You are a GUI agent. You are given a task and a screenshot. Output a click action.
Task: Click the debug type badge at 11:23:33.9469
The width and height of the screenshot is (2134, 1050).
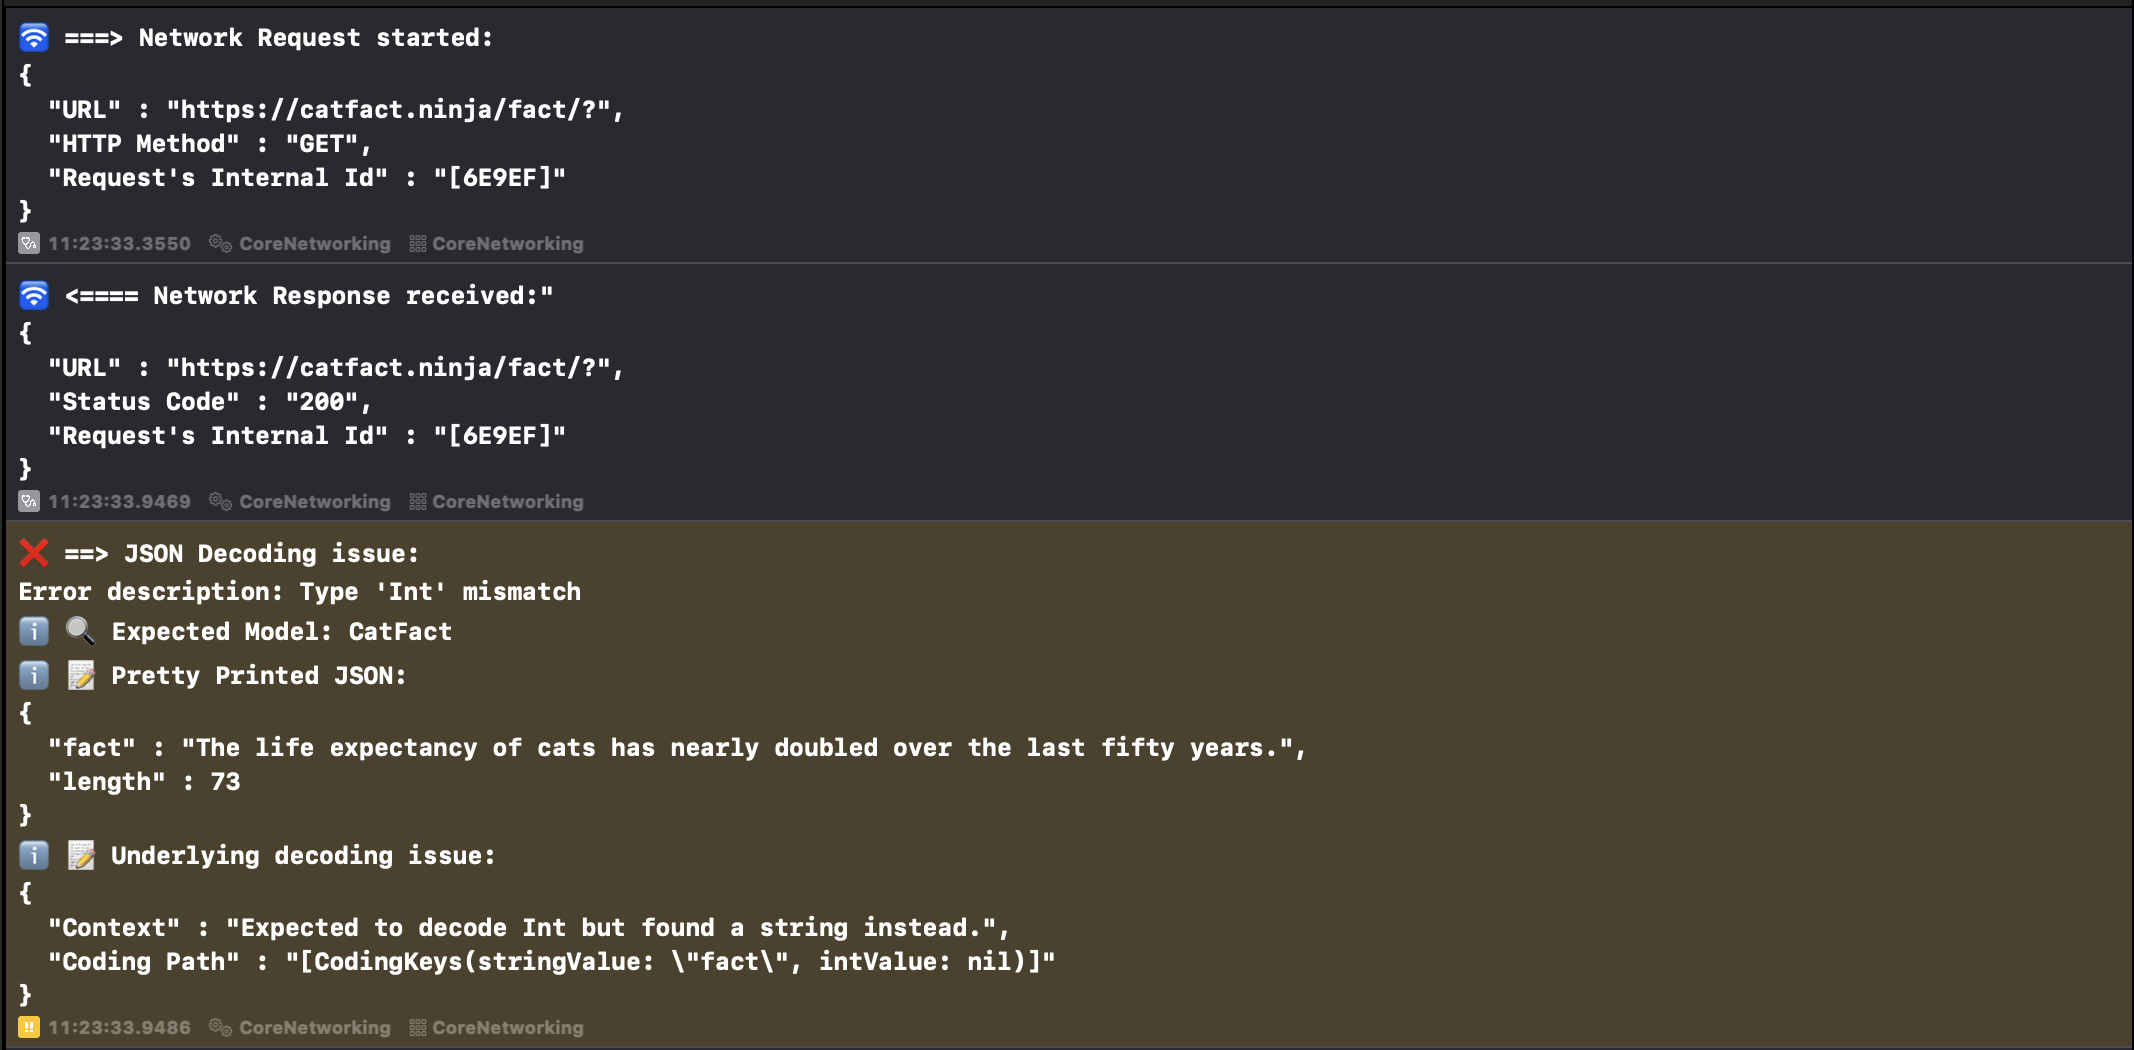point(29,501)
